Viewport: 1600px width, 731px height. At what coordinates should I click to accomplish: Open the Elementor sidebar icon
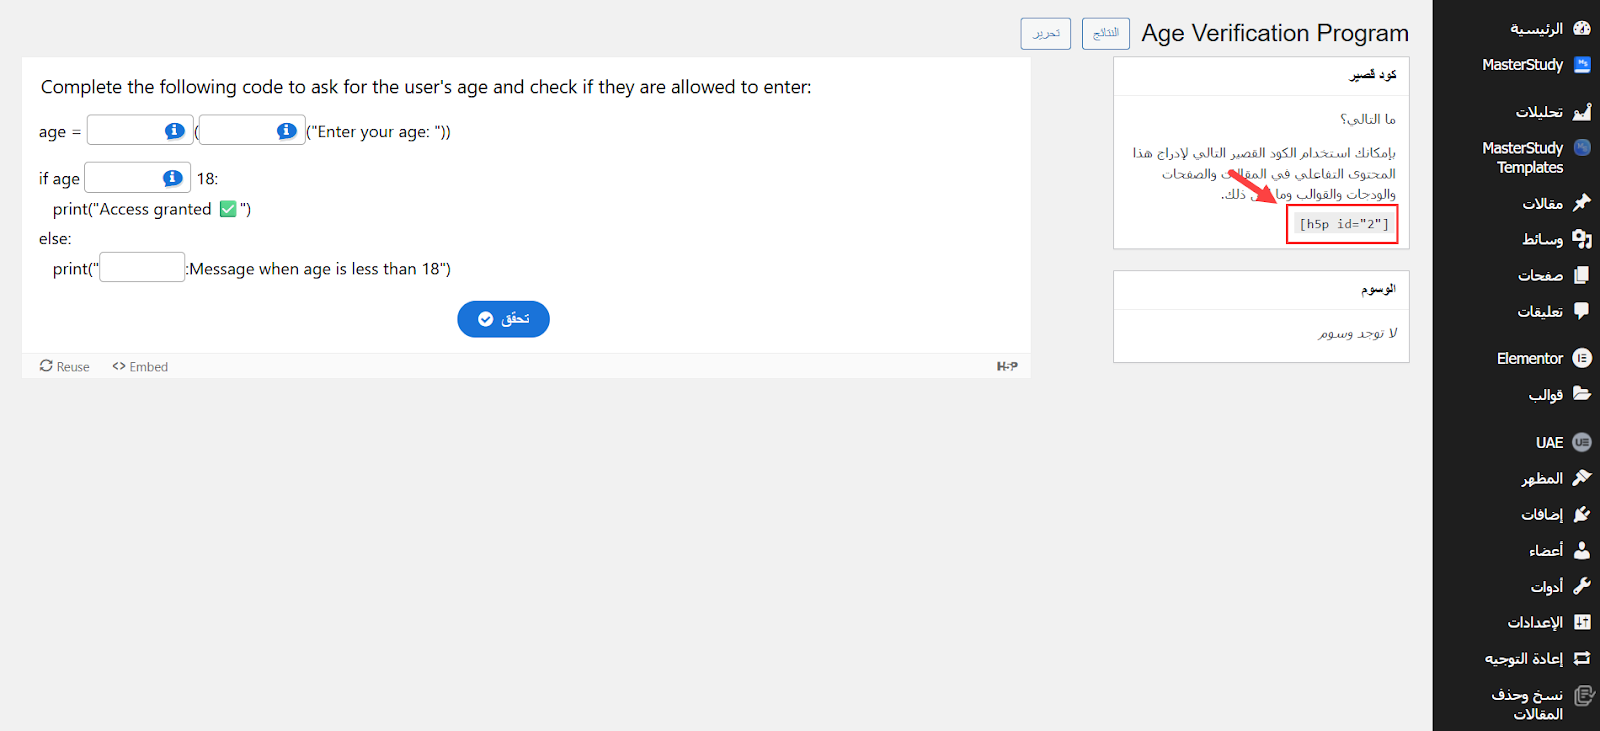[1582, 358]
